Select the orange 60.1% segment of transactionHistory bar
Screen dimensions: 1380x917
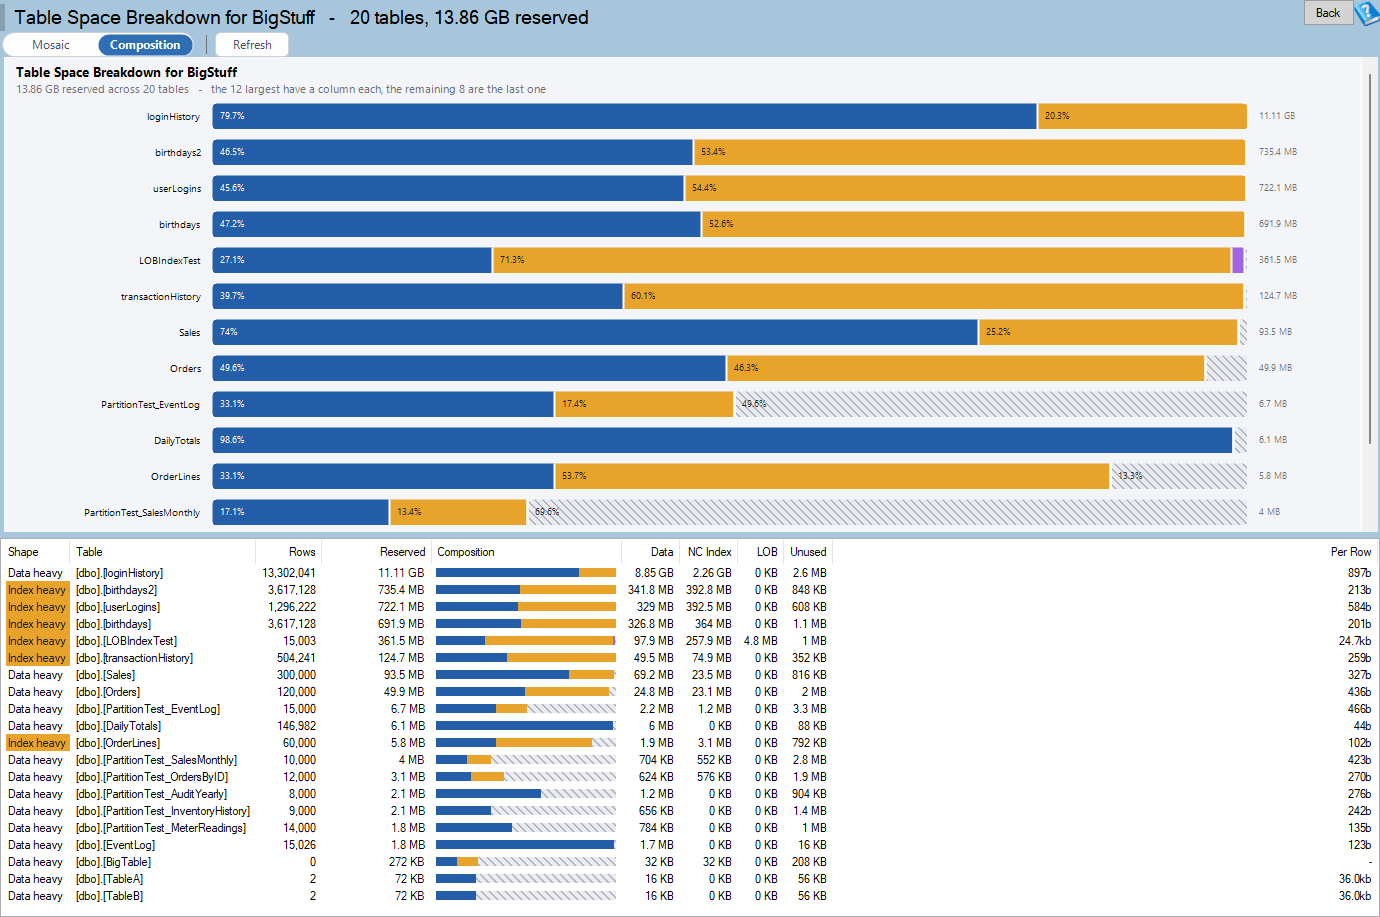pyautogui.click(x=934, y=296)
